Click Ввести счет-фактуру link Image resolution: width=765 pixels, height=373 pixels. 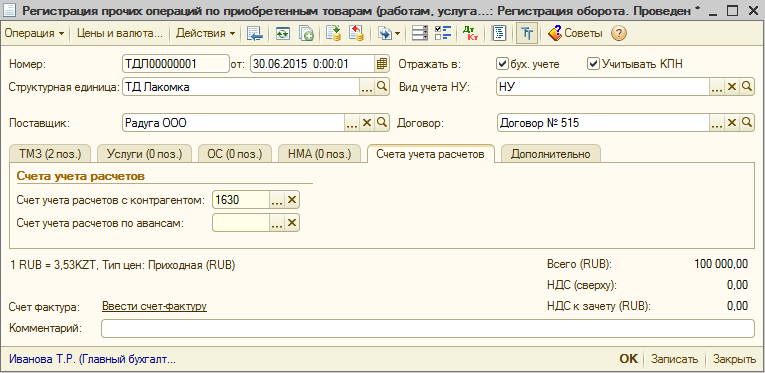pos(155,306)
